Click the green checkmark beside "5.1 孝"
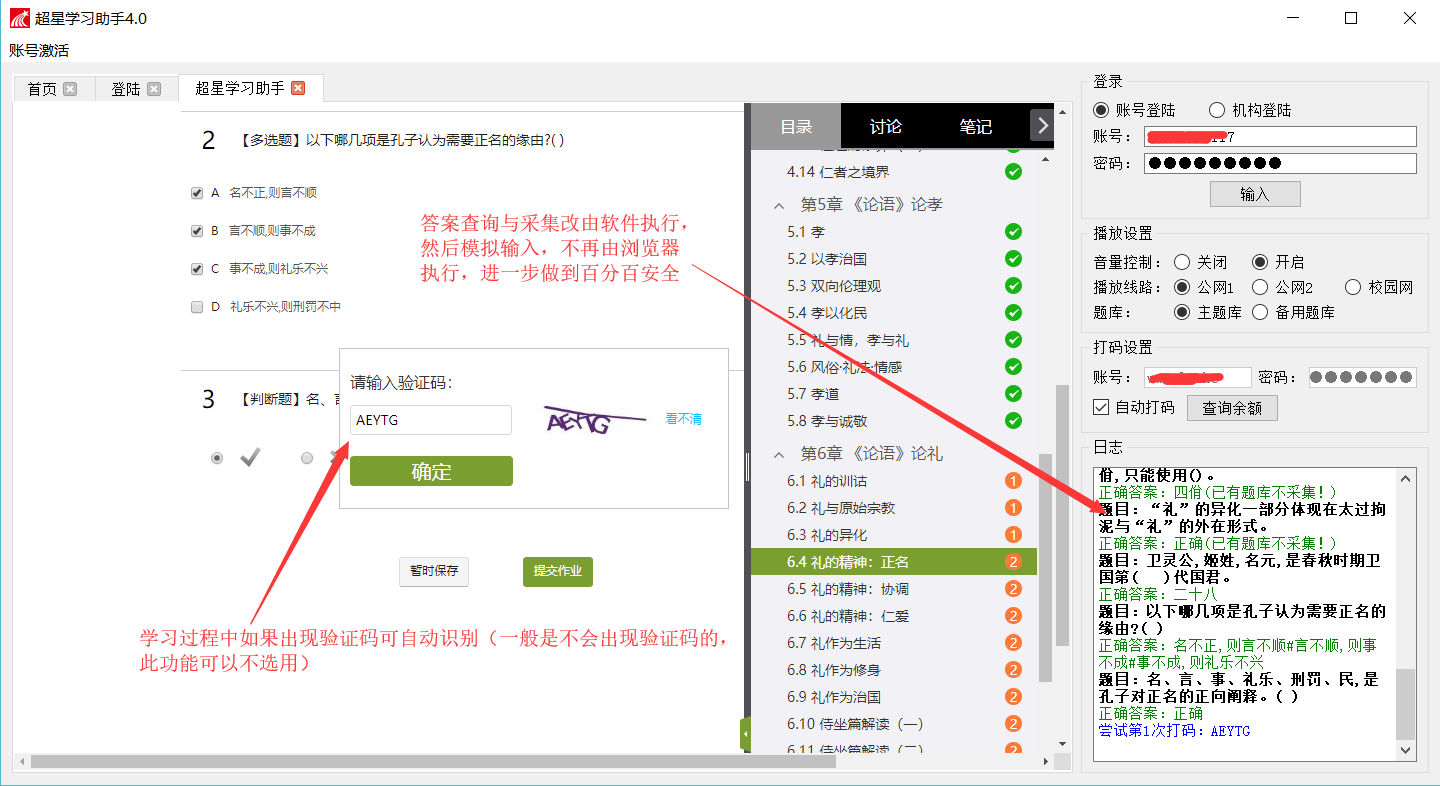This screenshot has width=1440, height=786. (1013, 231)
